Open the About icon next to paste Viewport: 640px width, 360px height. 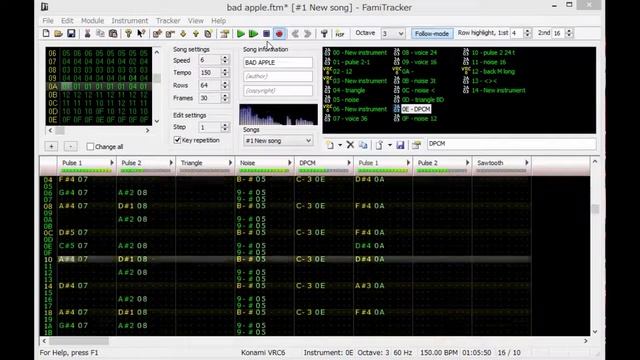pyautogui.click(x=128, y=33)
